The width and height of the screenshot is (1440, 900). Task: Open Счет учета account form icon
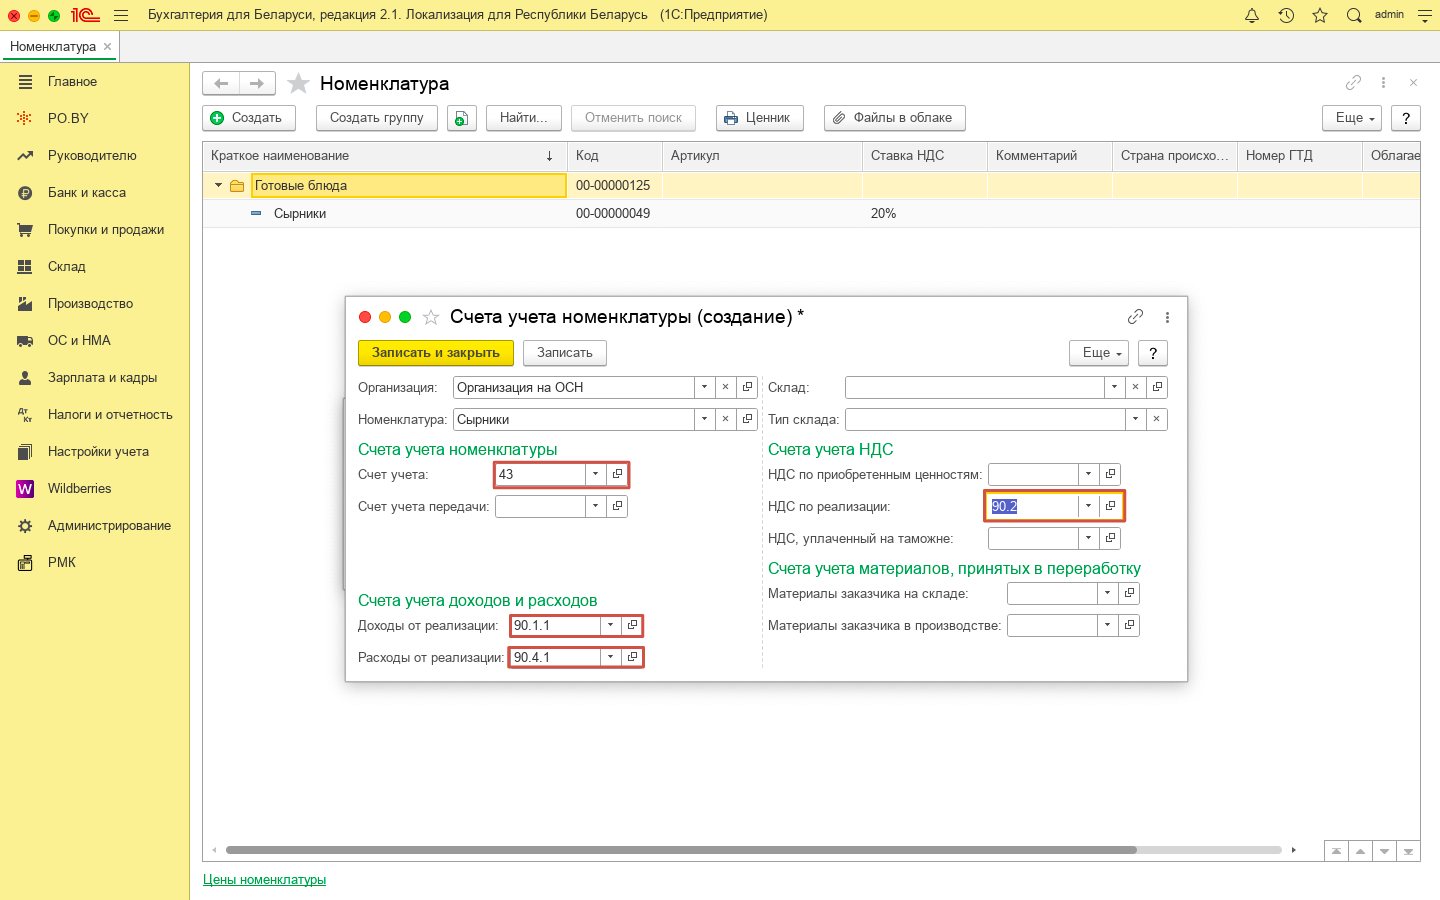(617, 474)
